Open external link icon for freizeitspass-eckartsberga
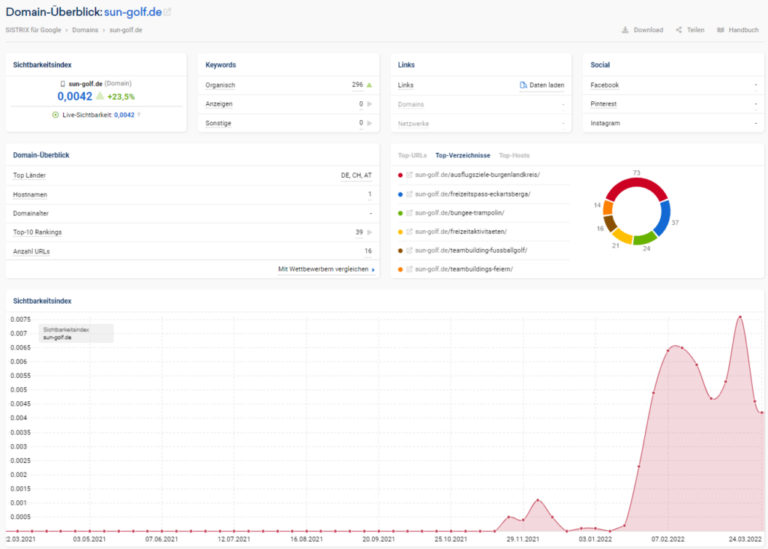 pyautogui.click(x=409, y=194)
